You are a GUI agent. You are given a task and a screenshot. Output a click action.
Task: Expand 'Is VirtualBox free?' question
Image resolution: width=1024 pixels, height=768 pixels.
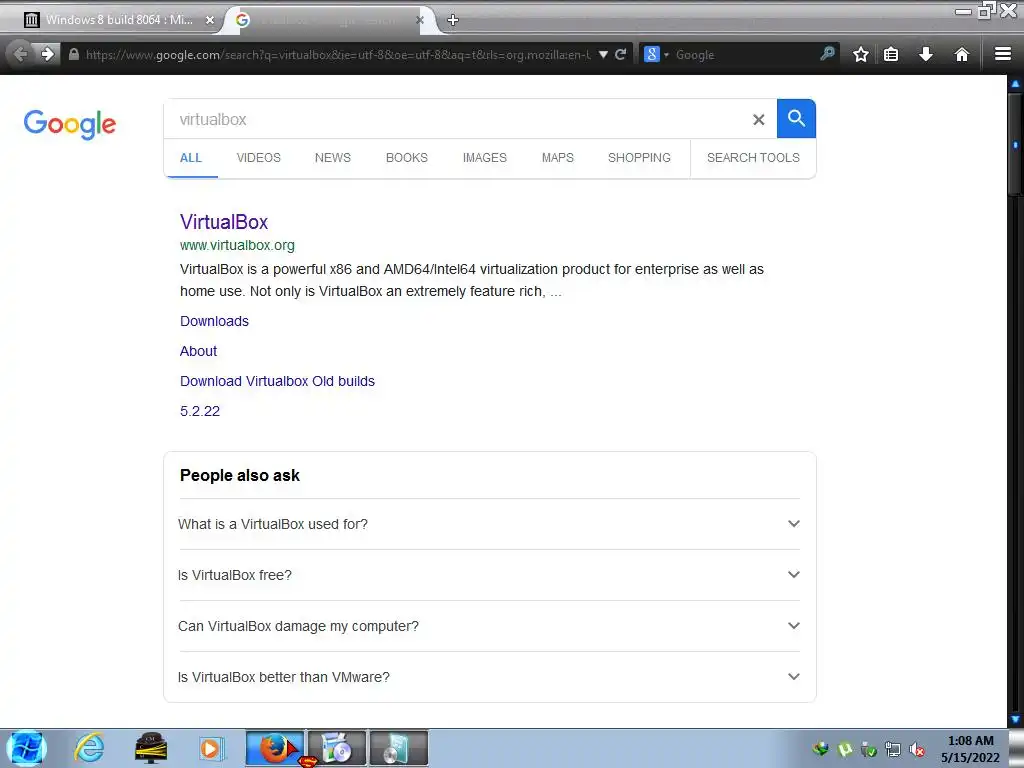pos(489,575)
